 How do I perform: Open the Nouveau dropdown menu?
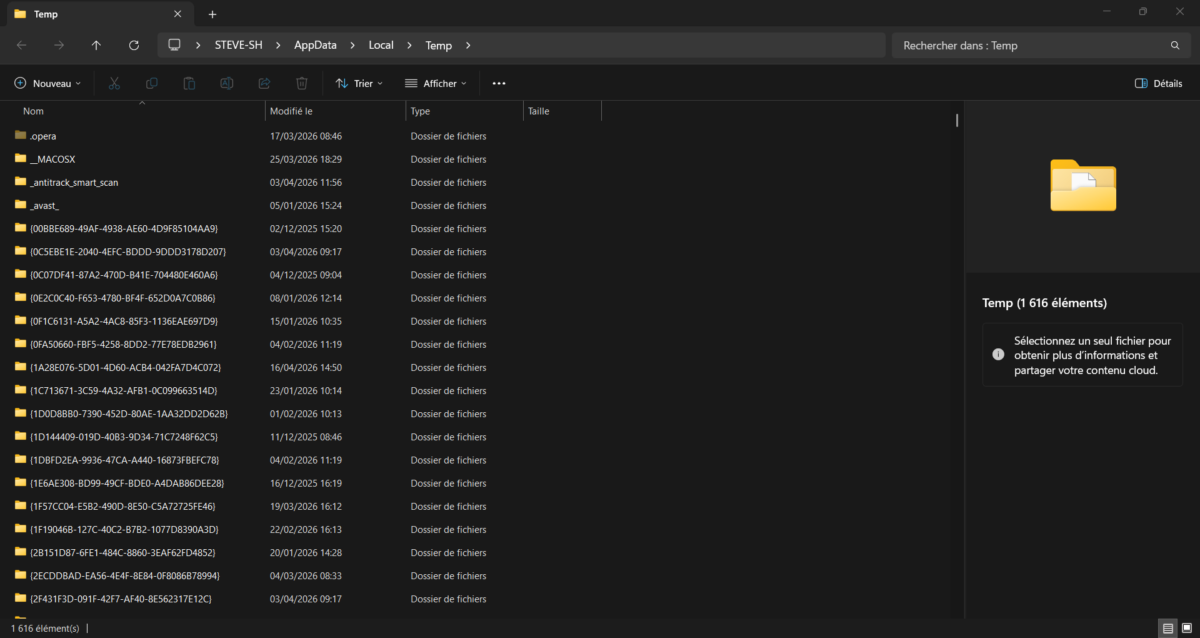[48, 84]
